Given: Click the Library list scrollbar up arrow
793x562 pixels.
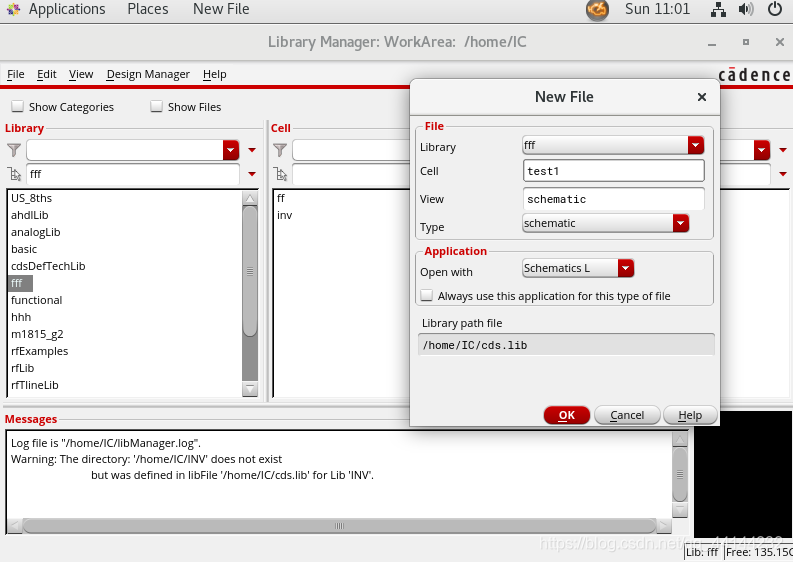Looking at the screenshot, I should click(250, 198).
